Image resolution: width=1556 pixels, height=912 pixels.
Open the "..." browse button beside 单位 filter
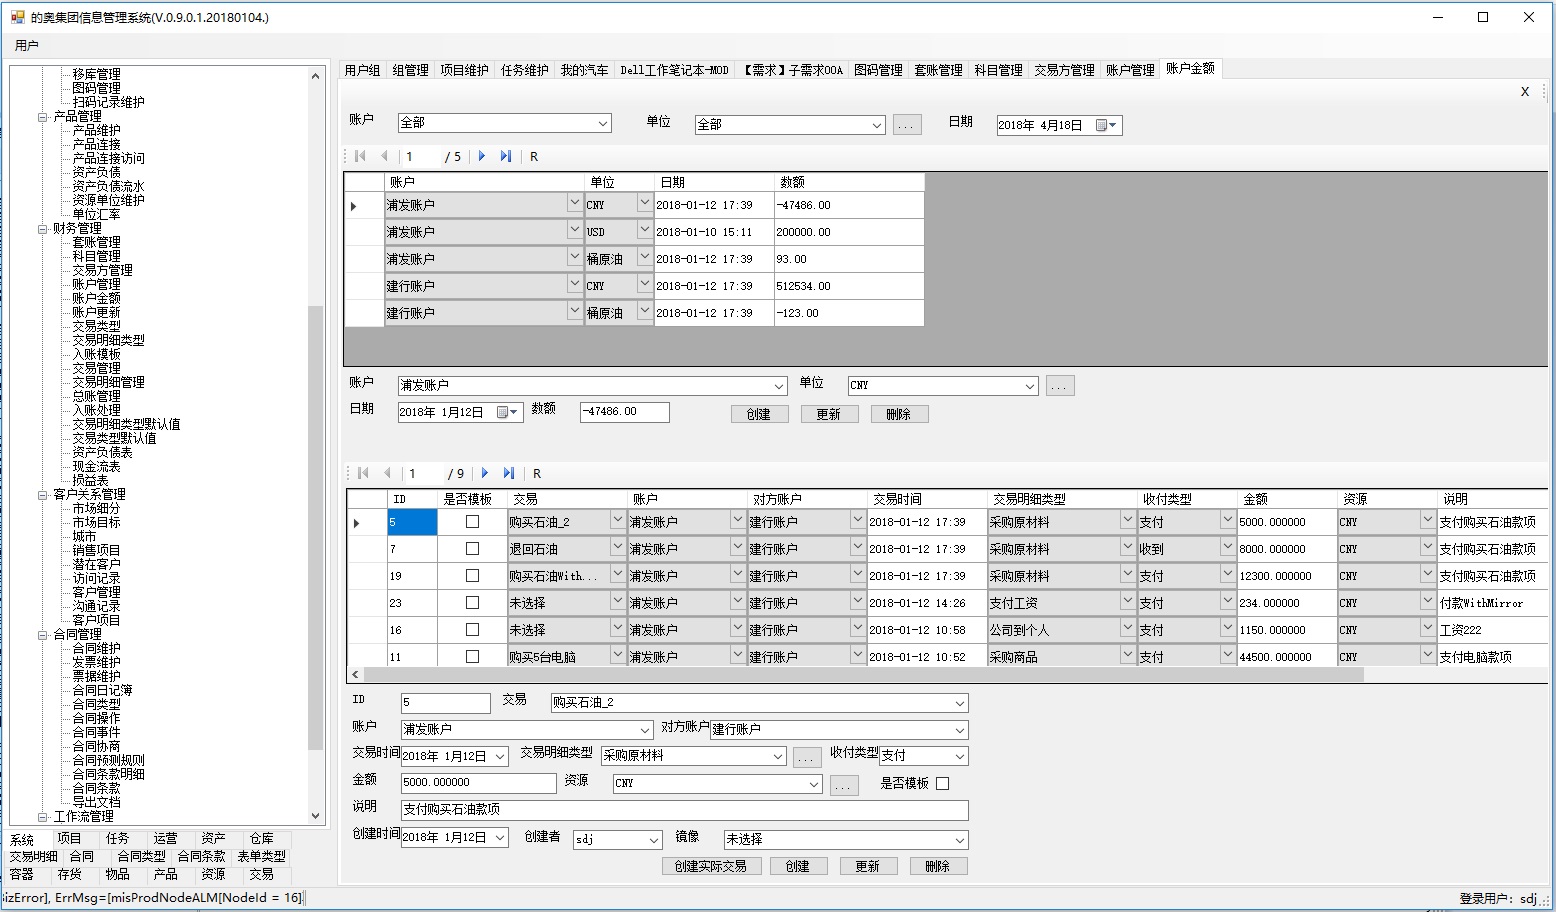click(907, 124)
